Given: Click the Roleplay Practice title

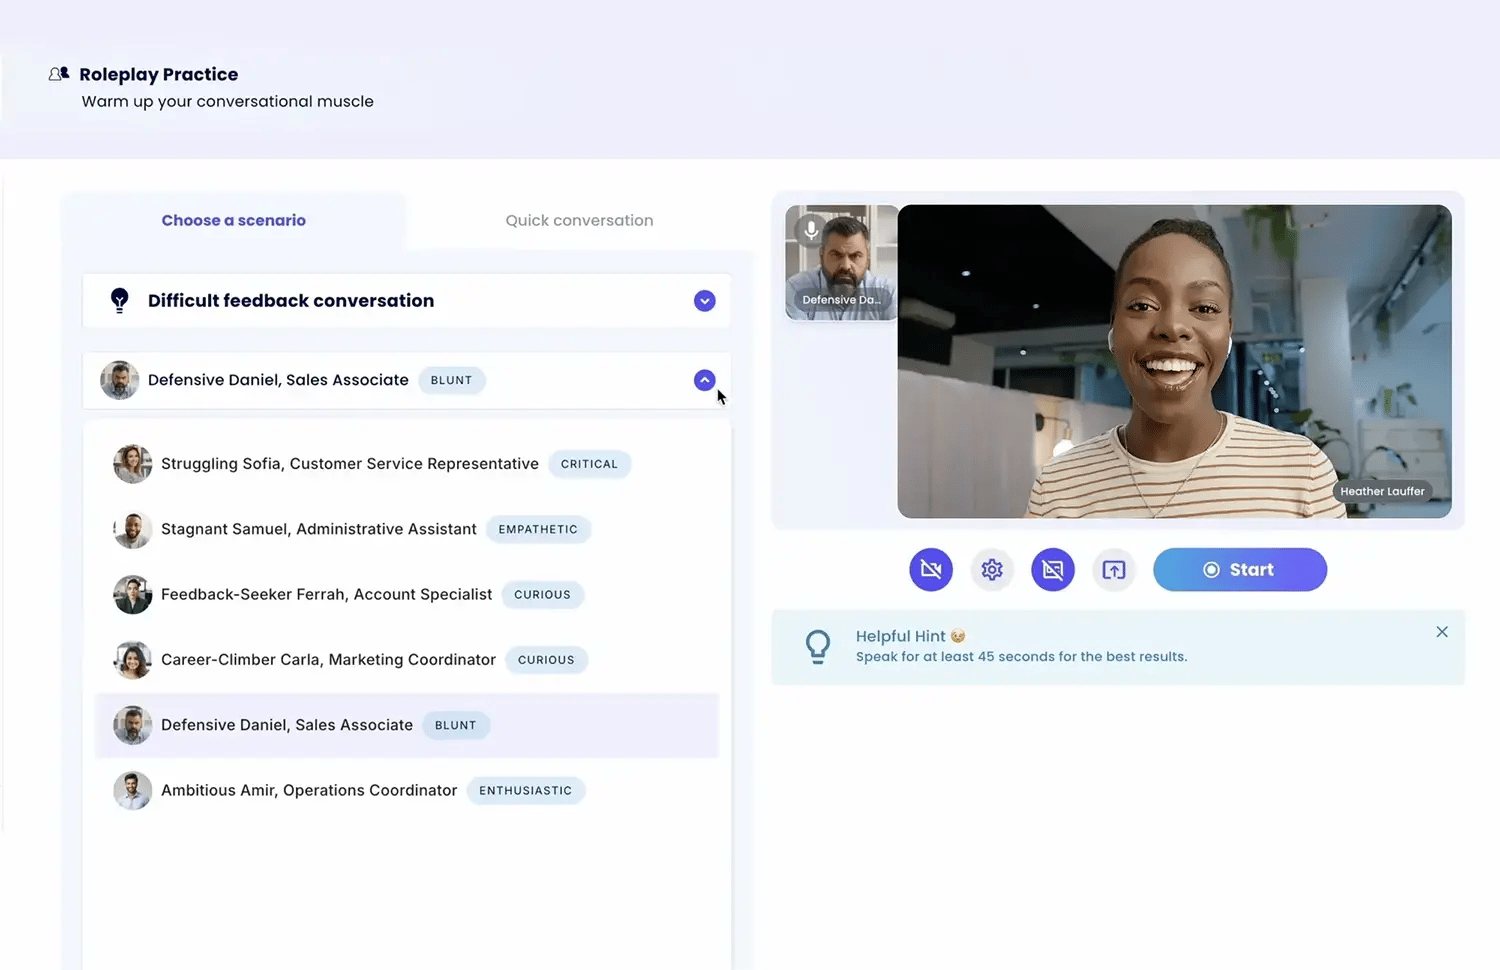Looking at the screenshot, I should click(159, 74).
